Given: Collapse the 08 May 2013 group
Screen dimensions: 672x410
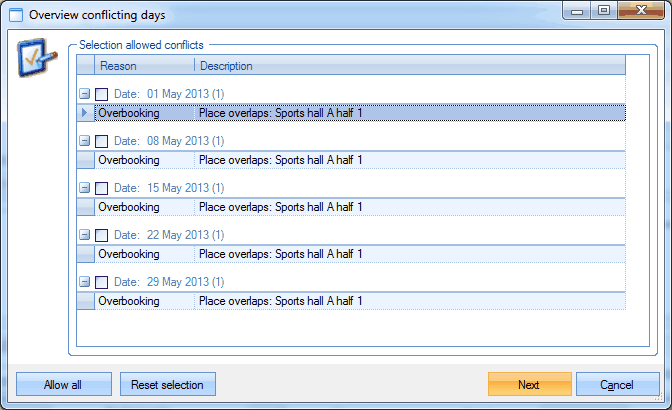Looking at the screenshot, I should pyautogui.click(x=85, y=141).
